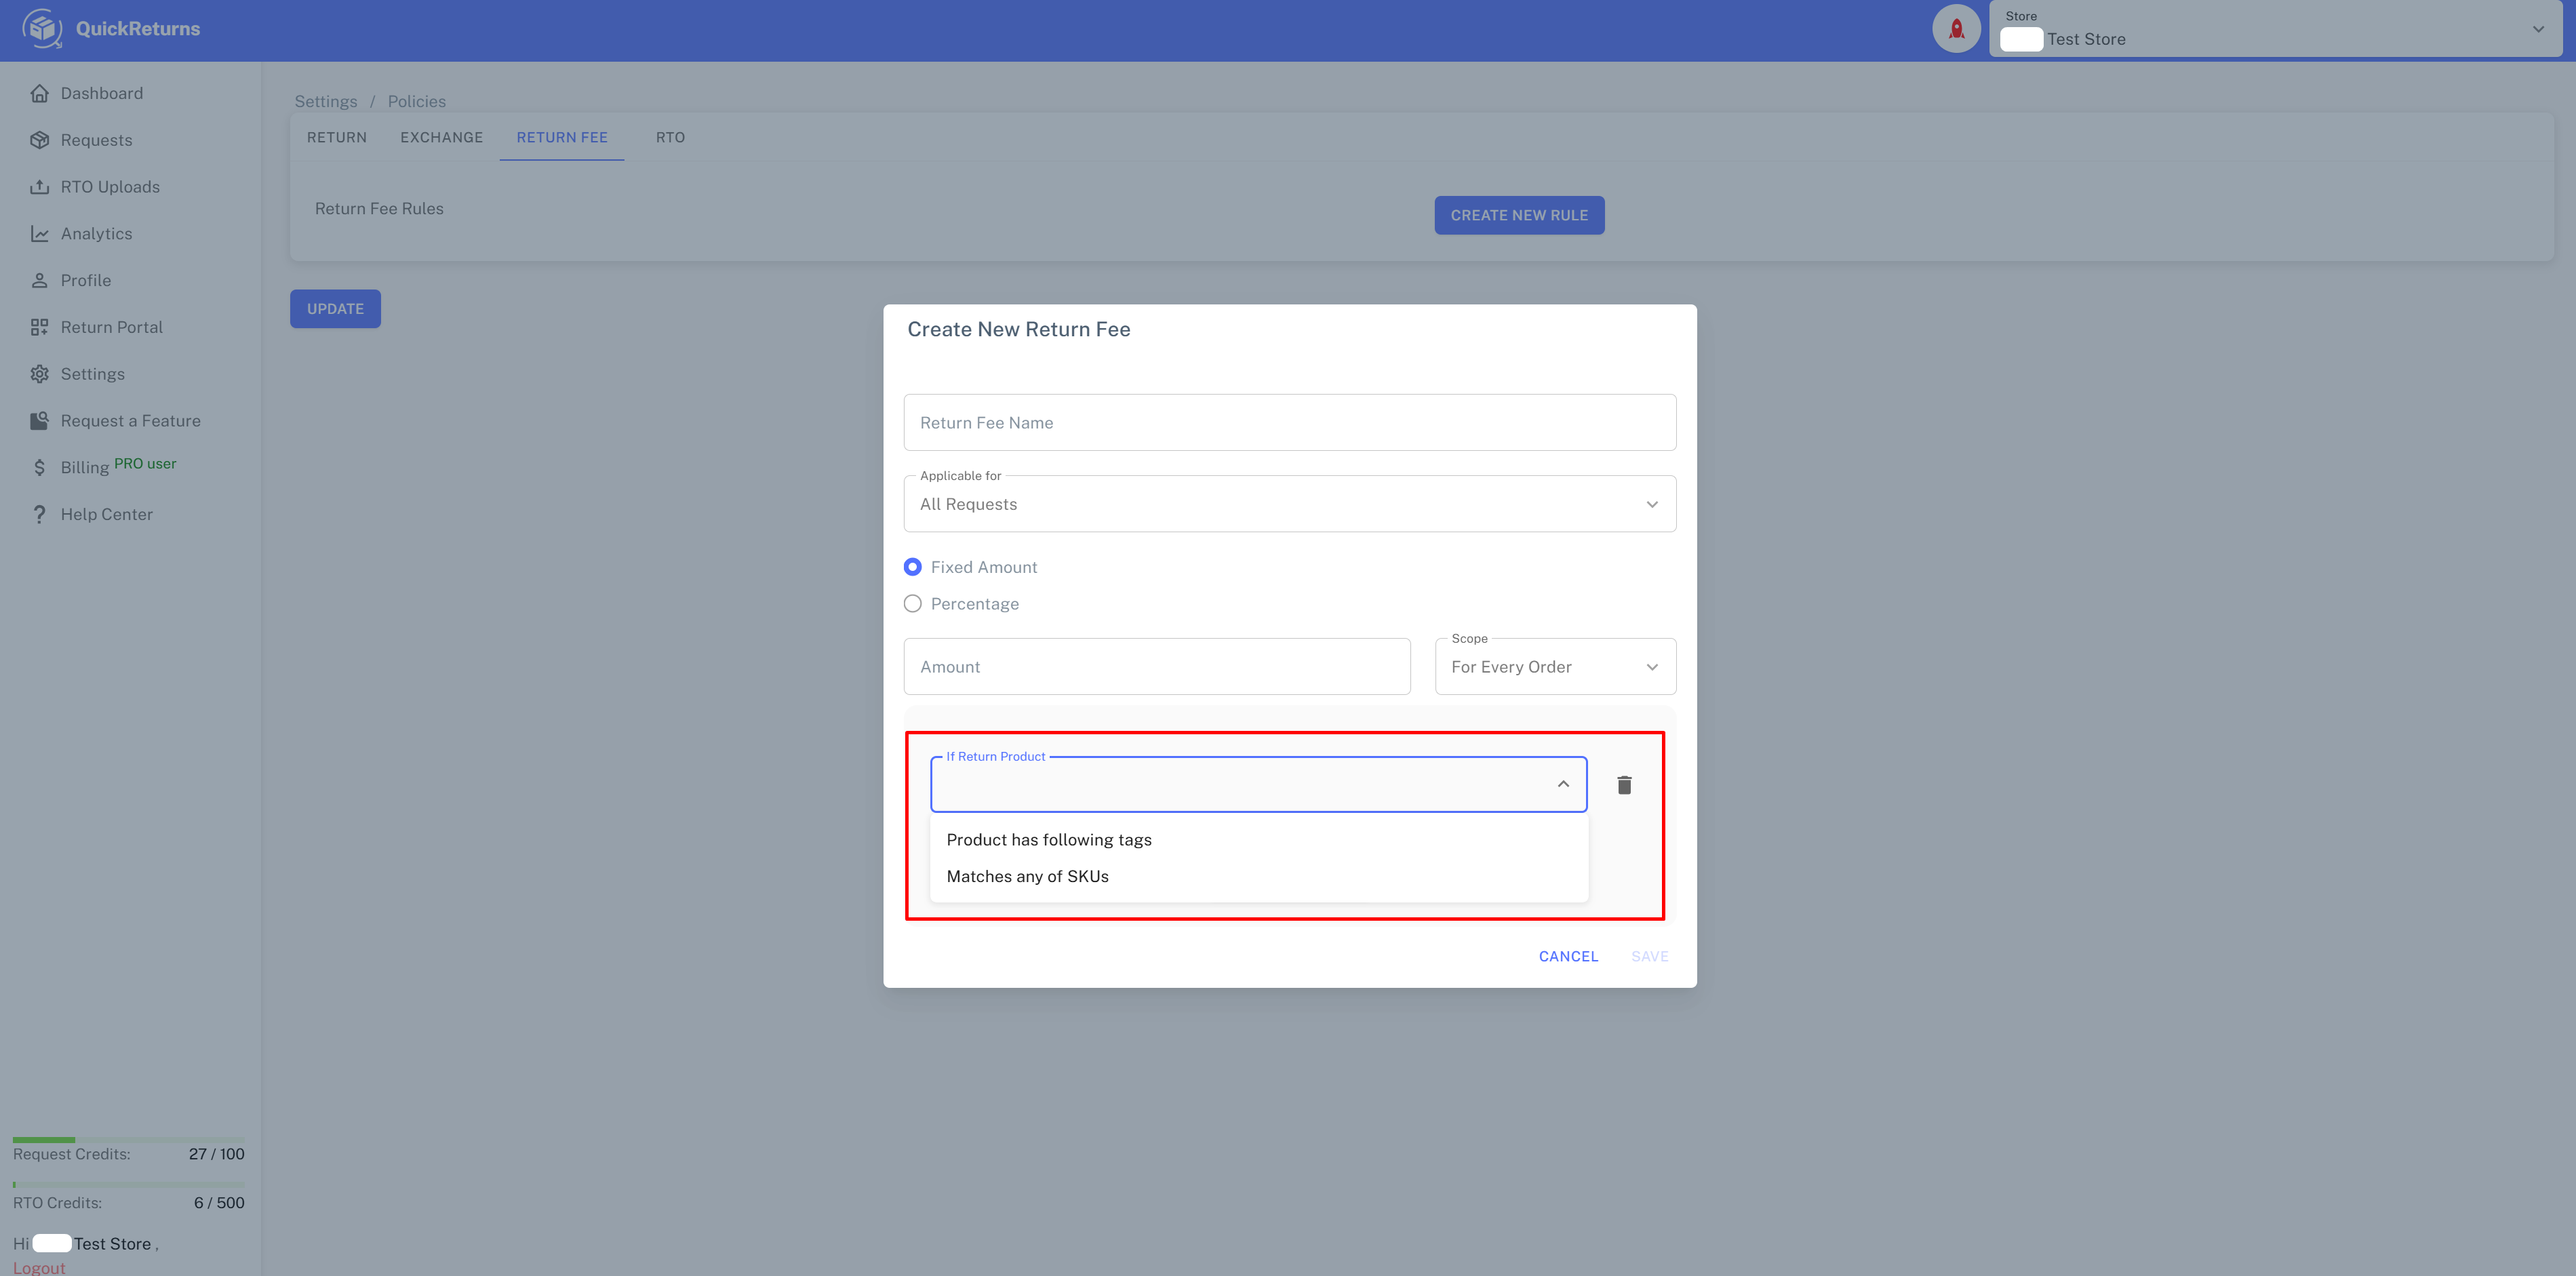Expand the Applicable for dropdown

1289,504
